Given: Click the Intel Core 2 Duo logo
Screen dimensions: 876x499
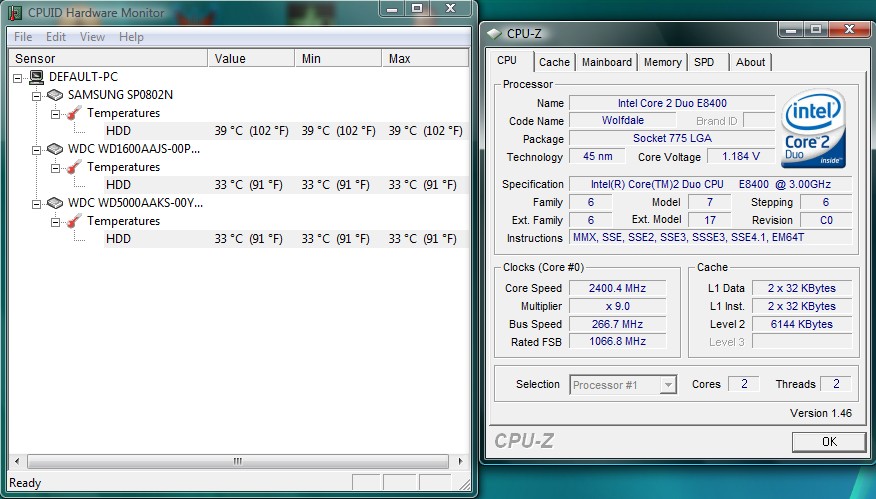Looking at the screenshot, I should tap(813, 129).
